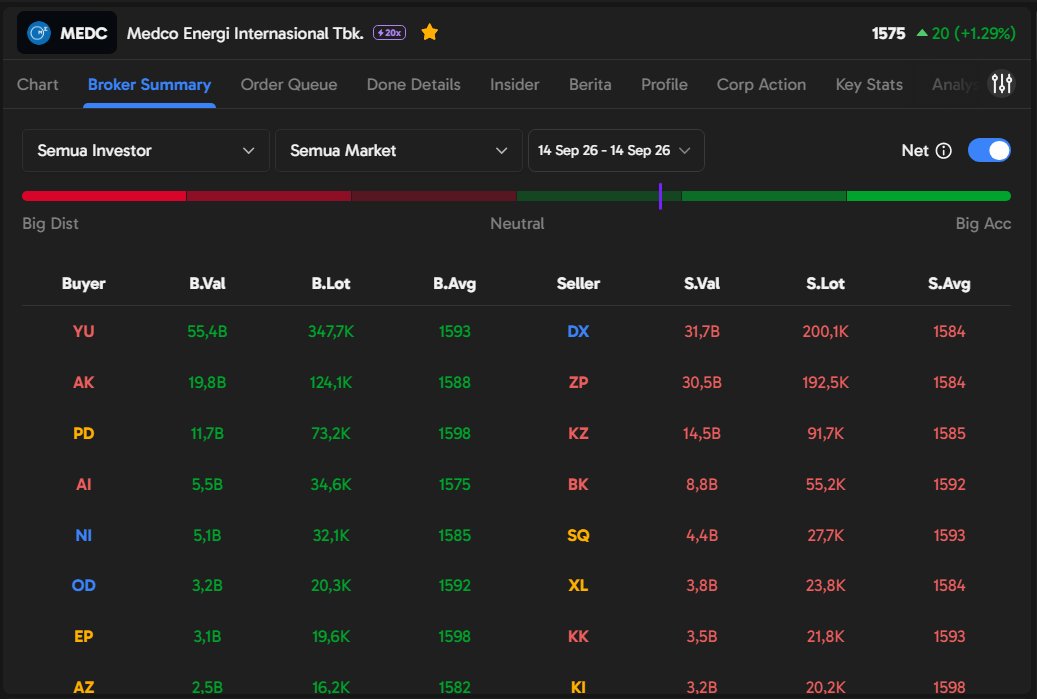This screenshot has height=699, width=1037.
Task: Sort by the Buyer column header
Action: pyautogui.click(x=83, y=283)
